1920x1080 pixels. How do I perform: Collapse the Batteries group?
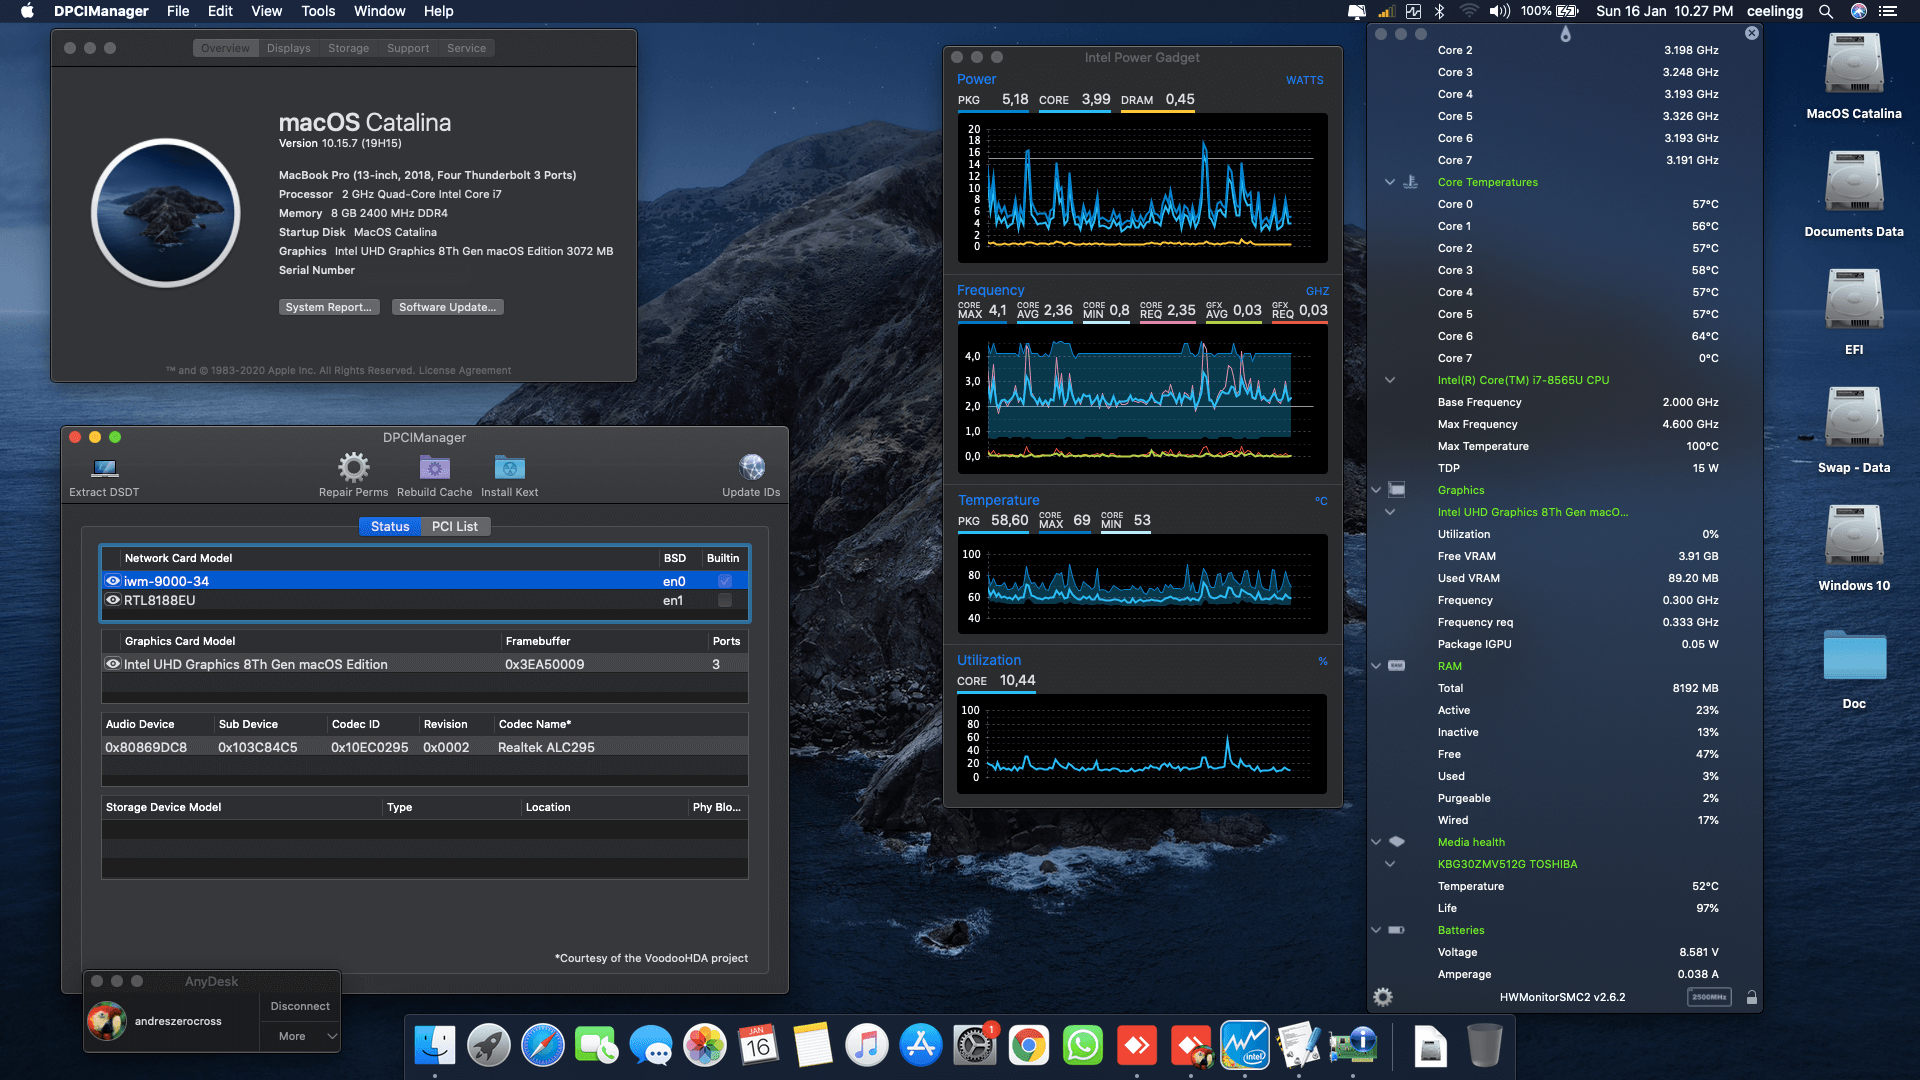(x=1376, y=930)
